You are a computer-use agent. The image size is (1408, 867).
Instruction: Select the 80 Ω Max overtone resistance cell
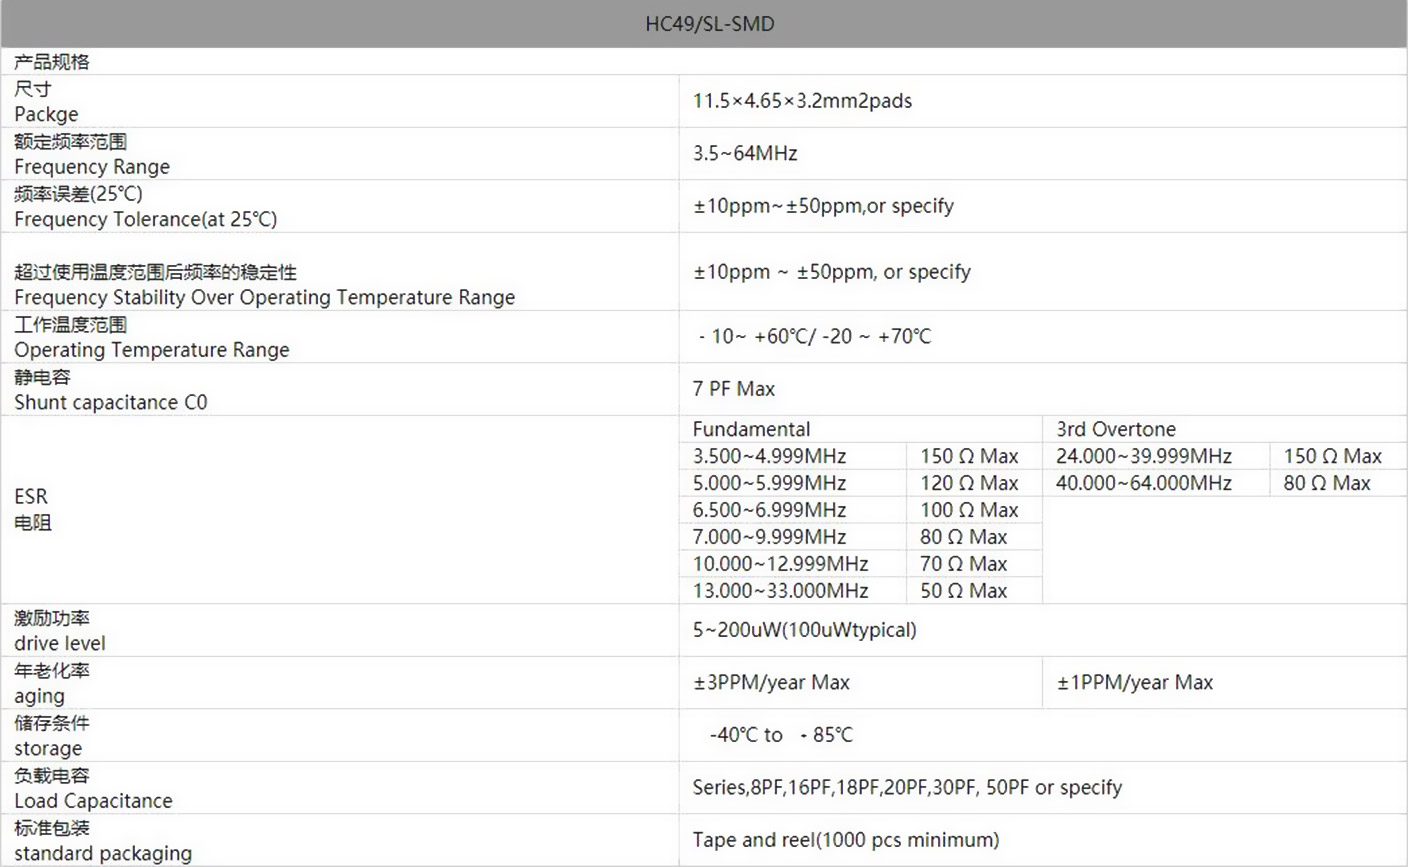point(1327,484)
